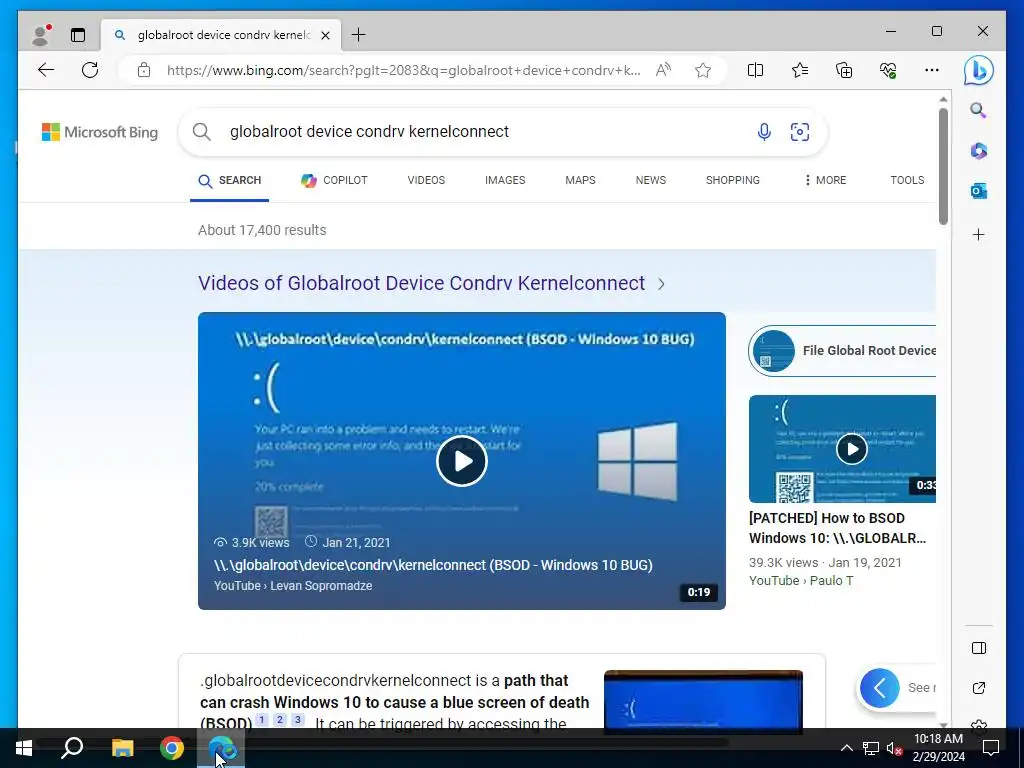The image size is (1024, 768).
Task: Switch to the MAPS tab
Action: tap(580, 180)
